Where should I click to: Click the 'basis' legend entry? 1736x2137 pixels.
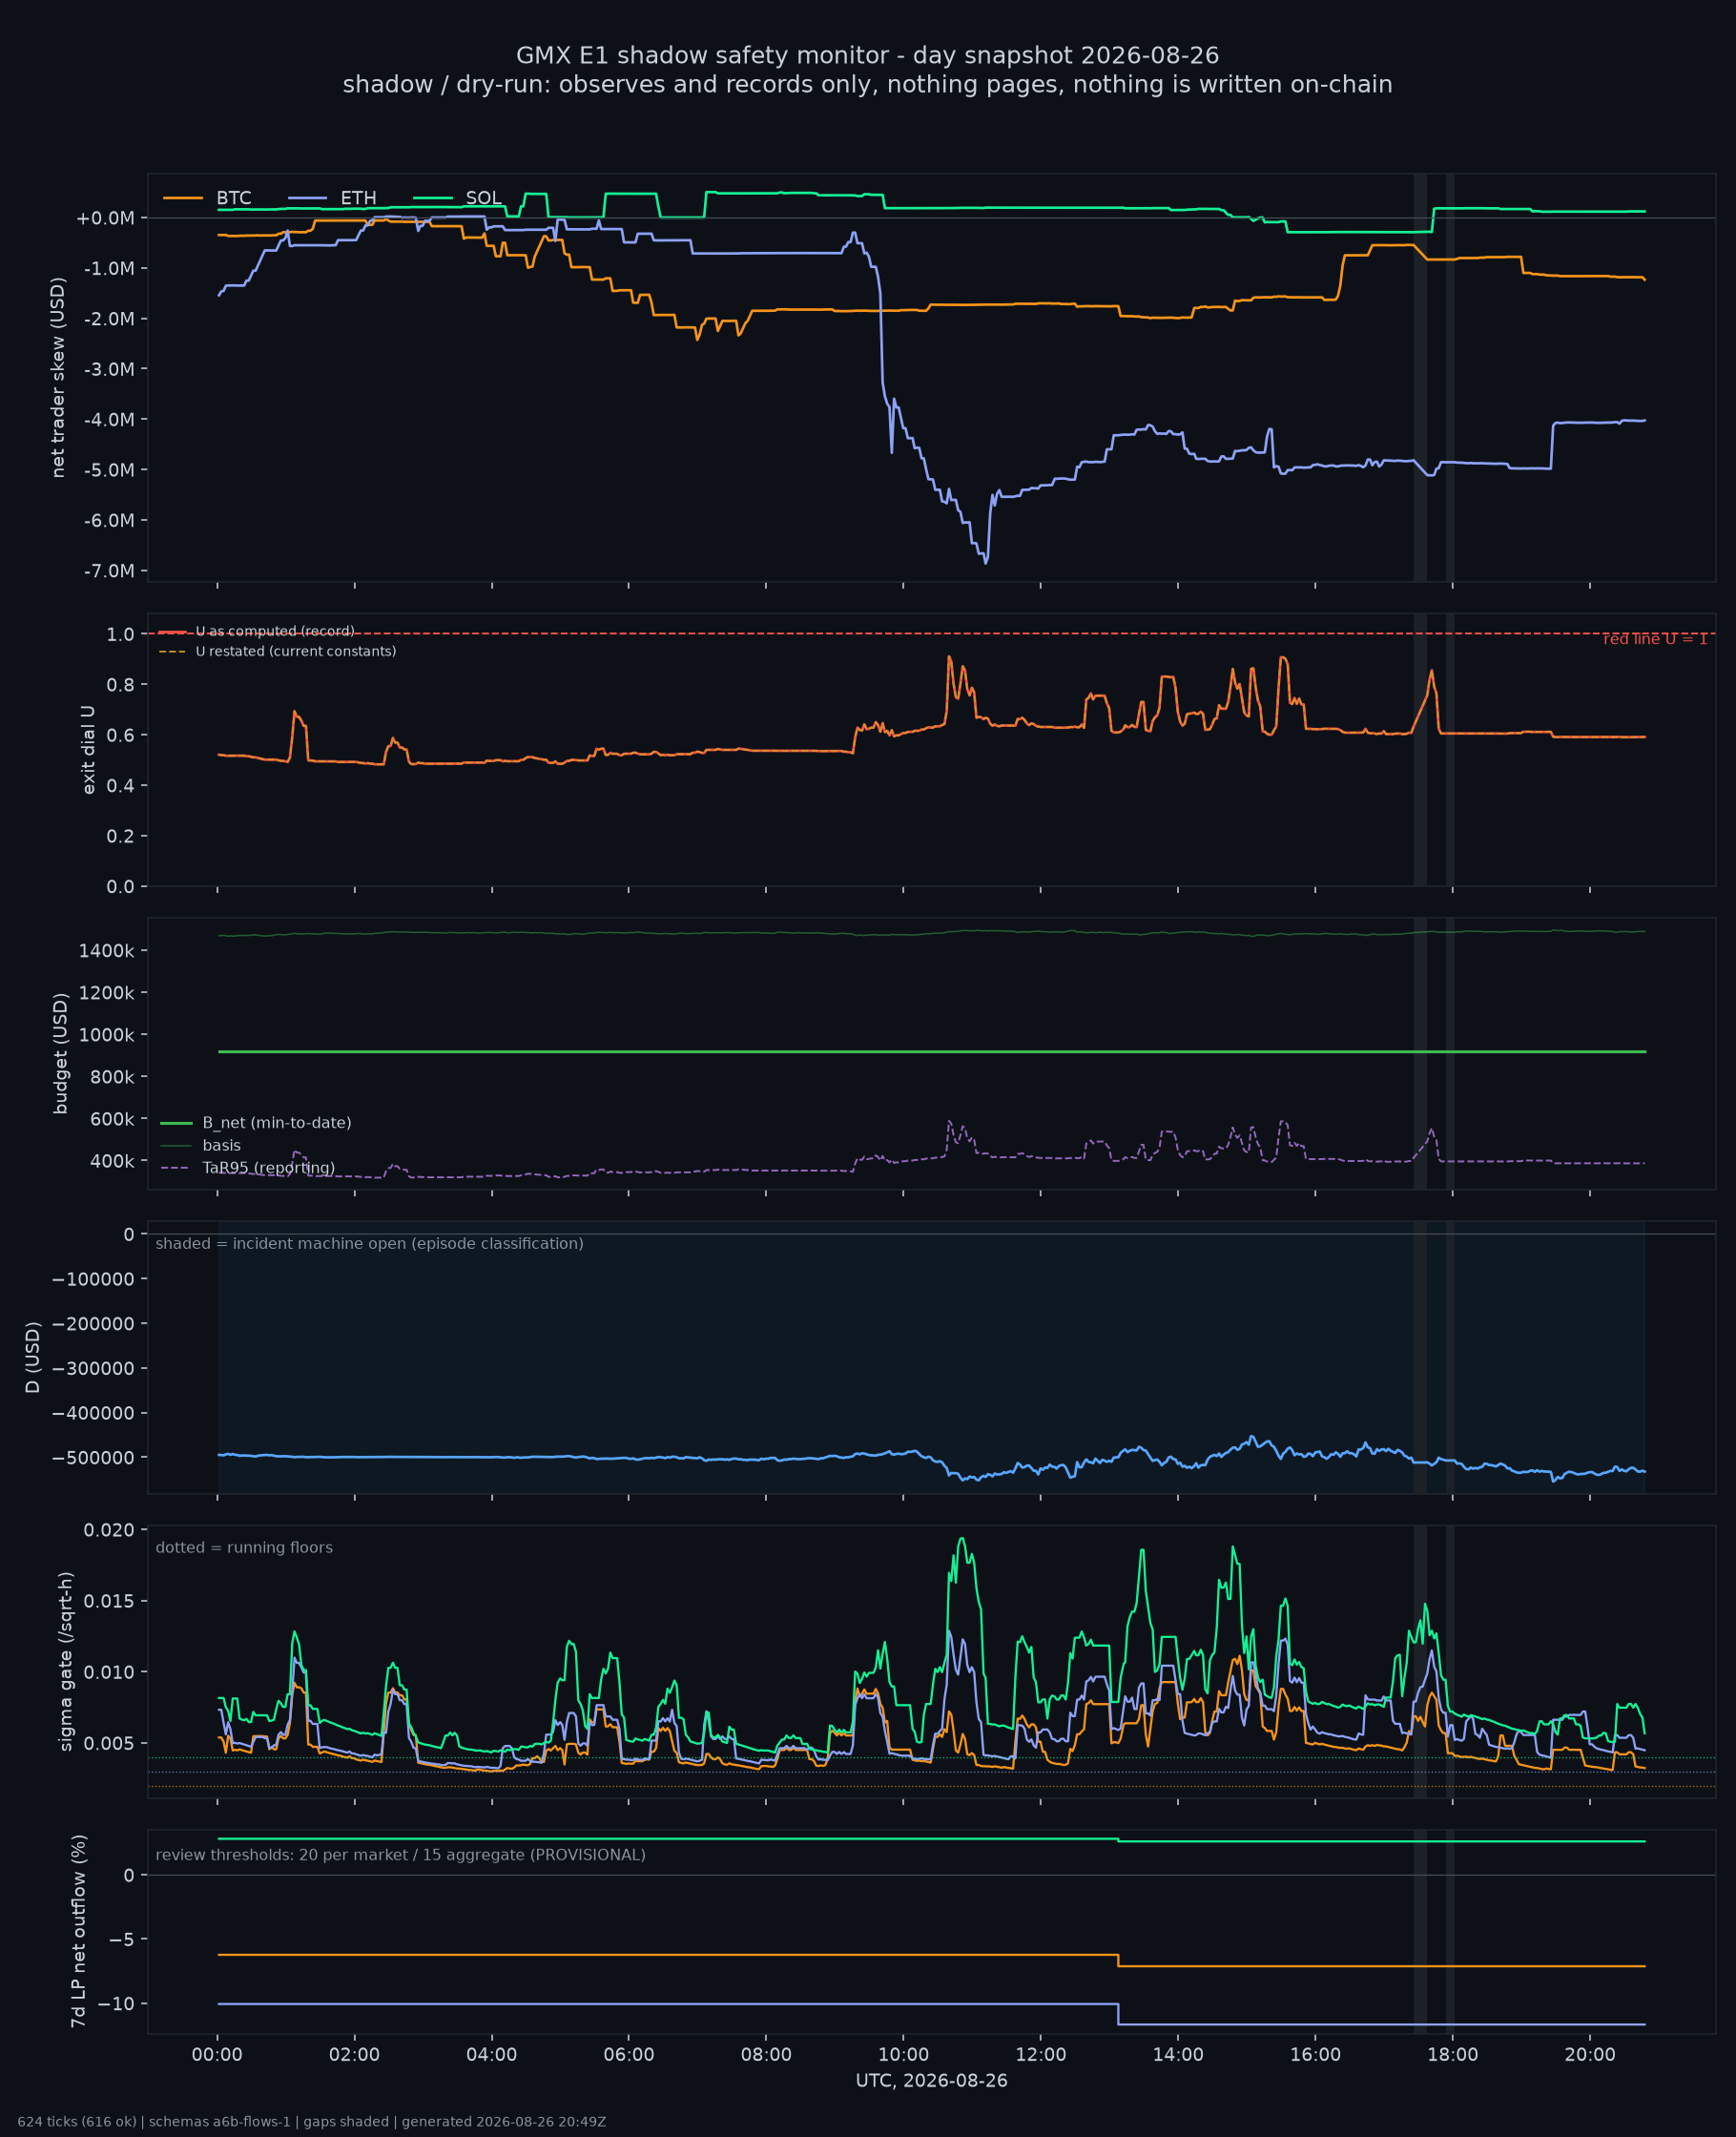click(x=200, y=1146)
